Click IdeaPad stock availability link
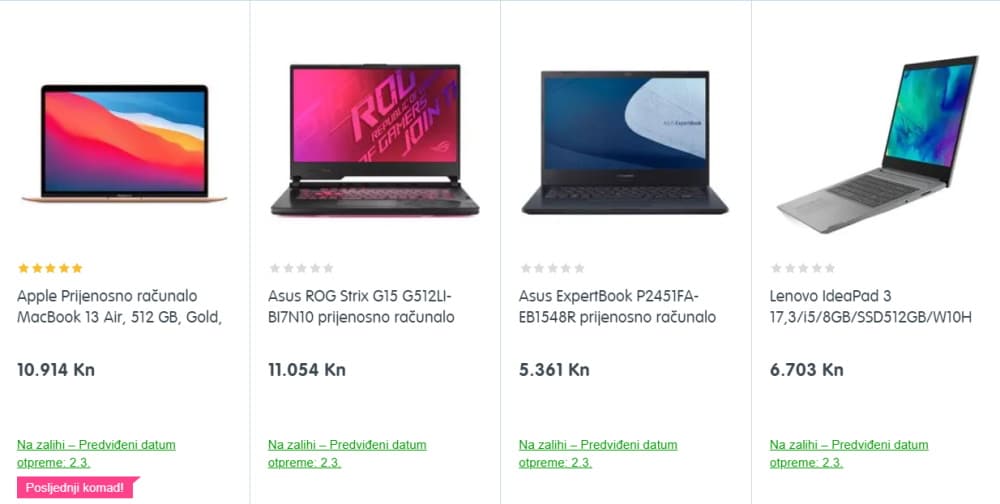This screenshot has height=504, width=1000. (x=849, y=453)
